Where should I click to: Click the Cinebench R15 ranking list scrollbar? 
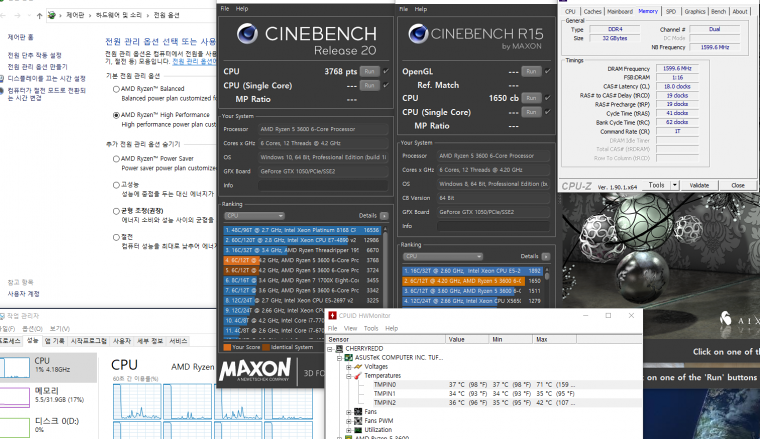point(547,286)
